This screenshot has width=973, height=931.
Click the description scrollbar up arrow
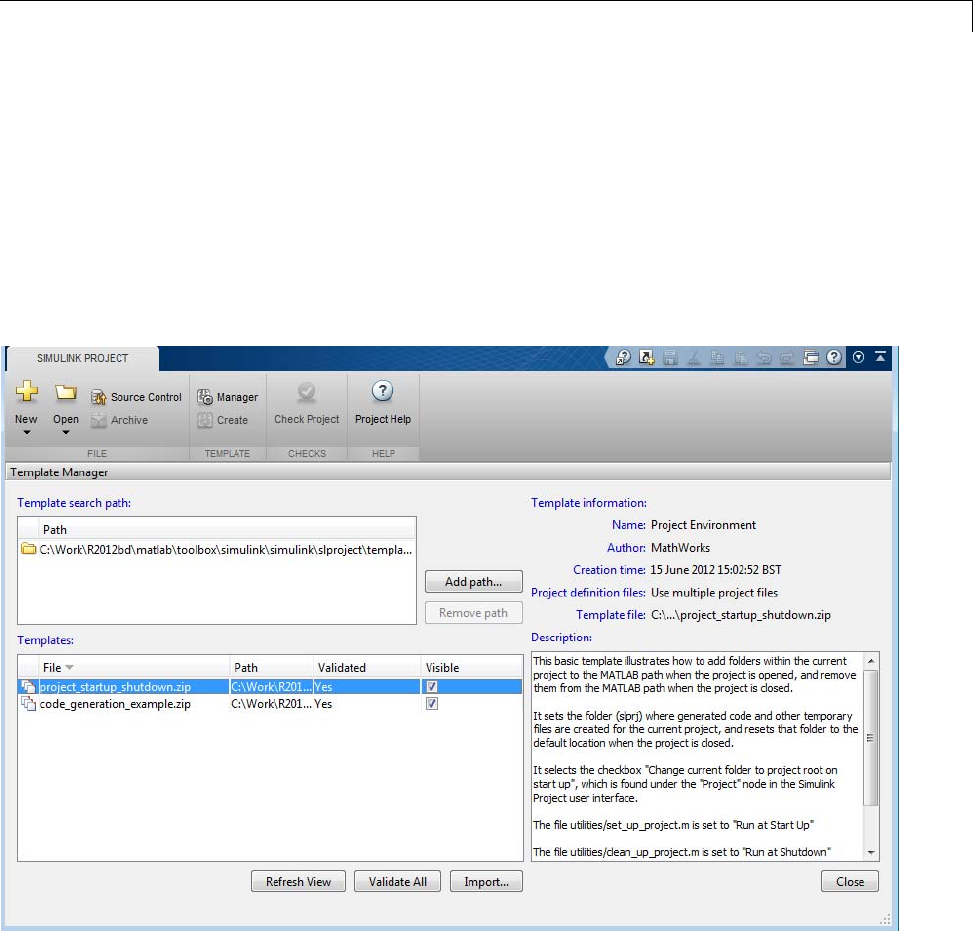pos(871,661)
